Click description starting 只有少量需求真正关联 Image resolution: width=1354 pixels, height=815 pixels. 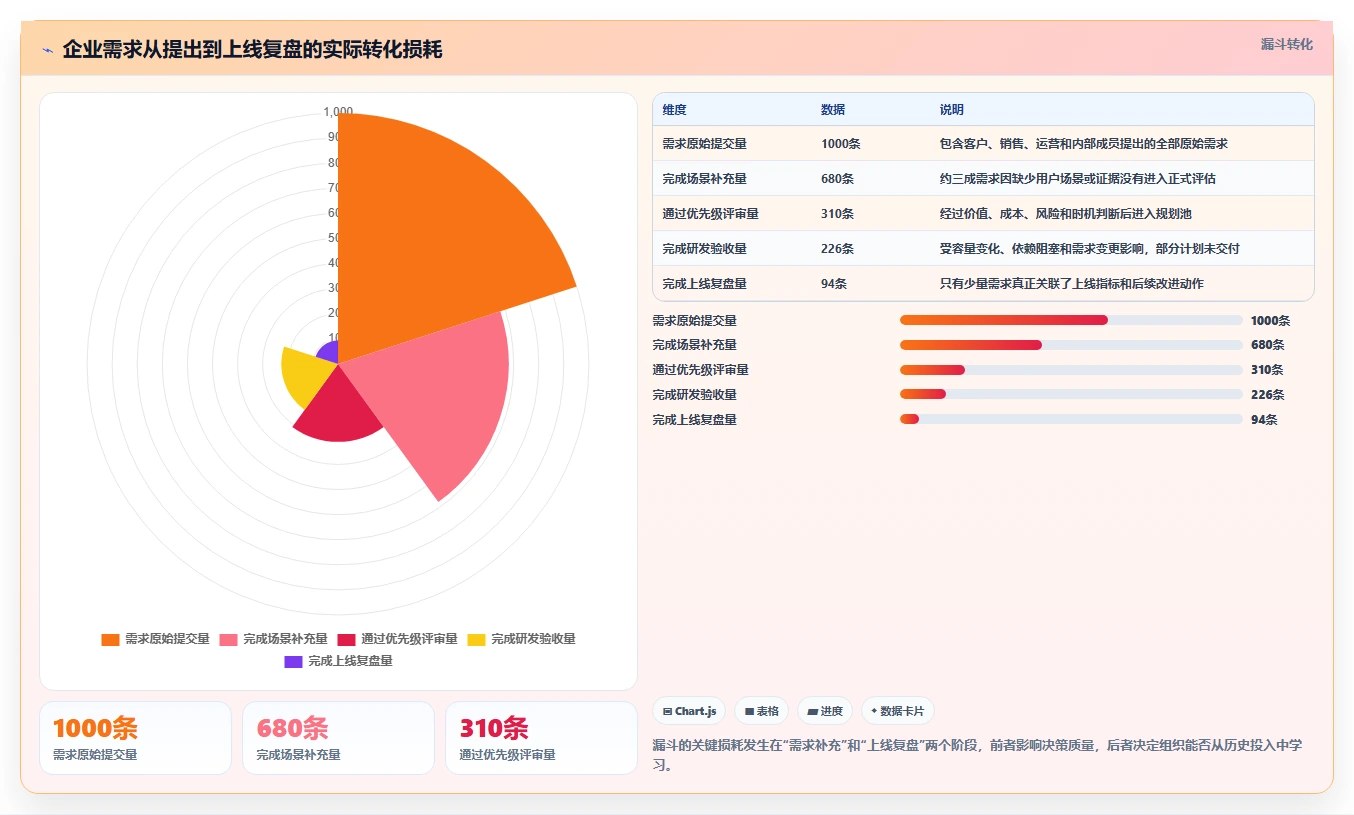pyautogui.click(x=1071, y=284)
